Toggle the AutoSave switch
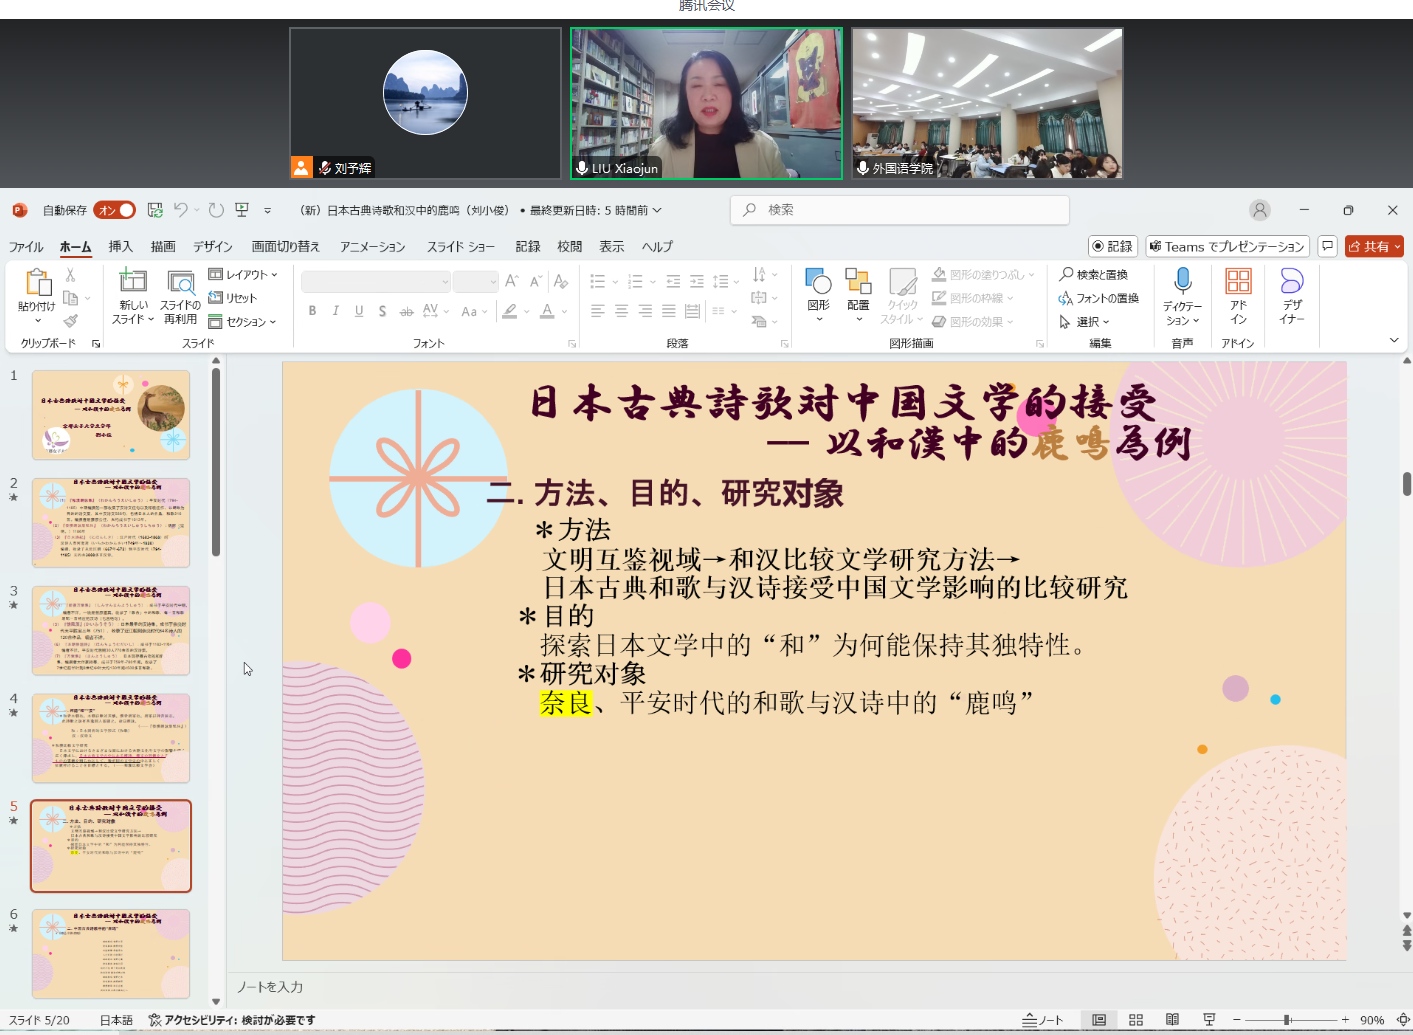This screenshot has height=1035, width=1413. point(115,210)
